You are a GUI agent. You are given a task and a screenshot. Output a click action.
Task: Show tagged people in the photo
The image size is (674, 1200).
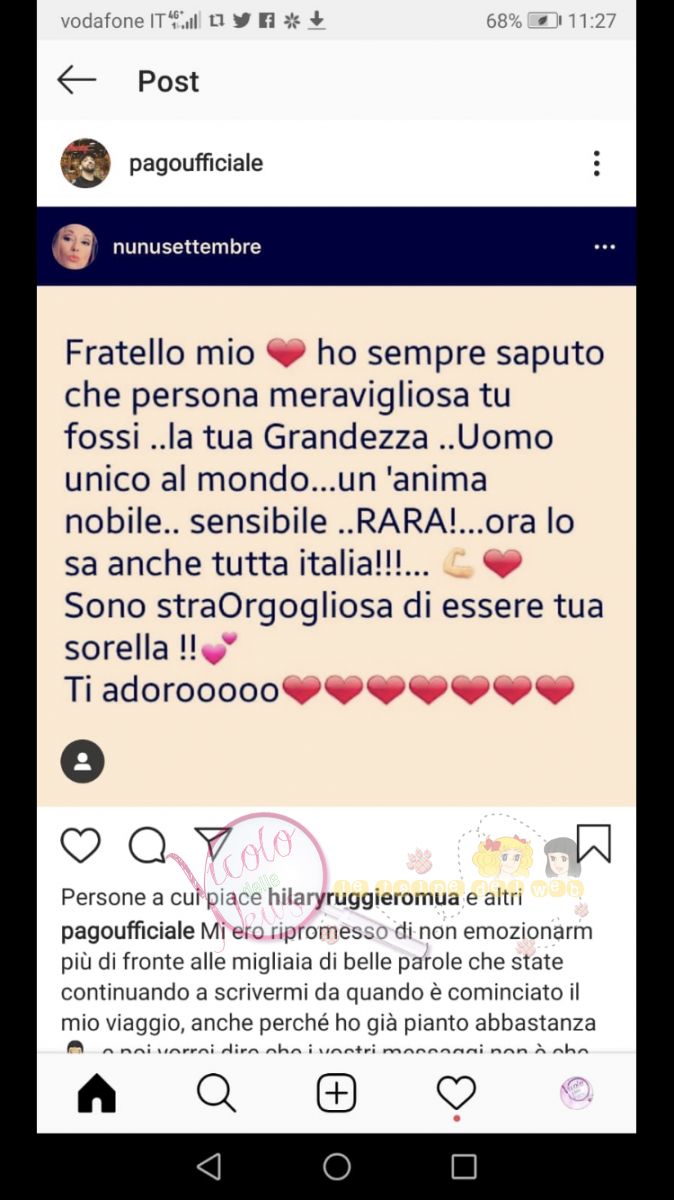[x=82, y=763]
